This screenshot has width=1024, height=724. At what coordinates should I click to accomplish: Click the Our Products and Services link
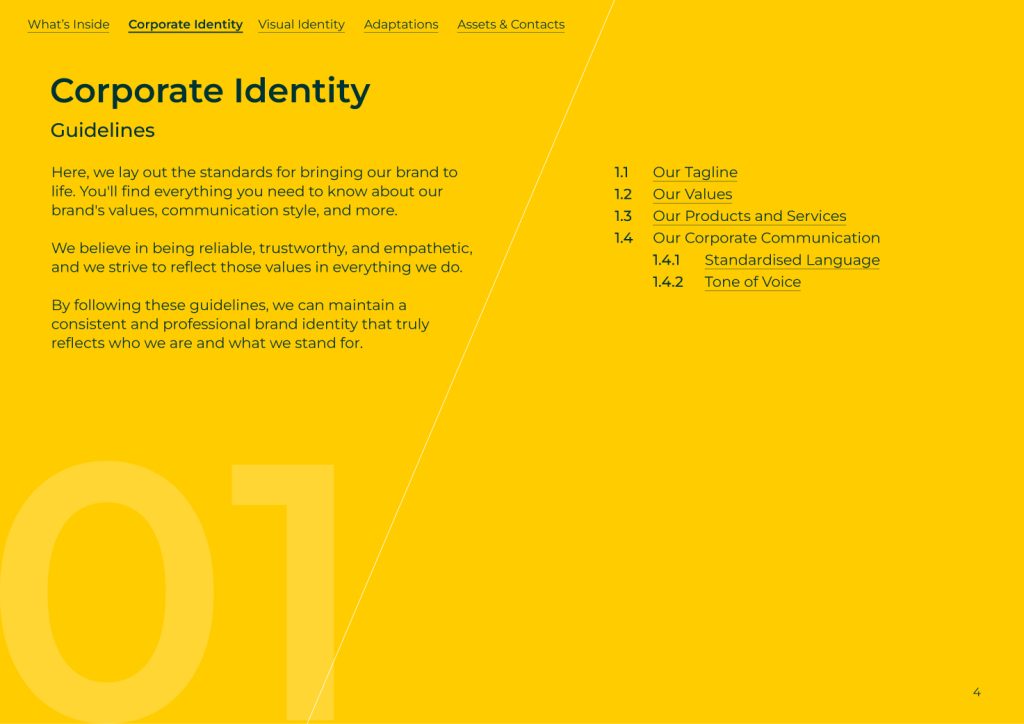(749, 217)
